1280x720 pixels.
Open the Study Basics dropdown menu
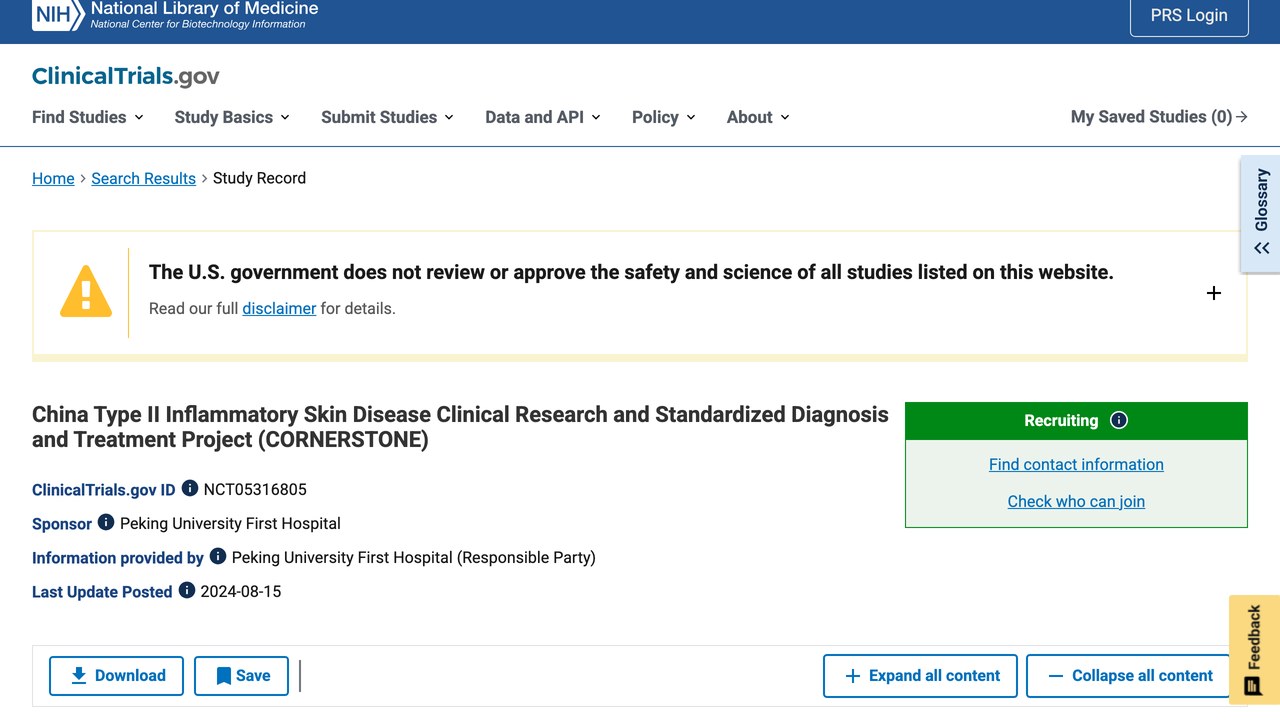tap(232, 117)
